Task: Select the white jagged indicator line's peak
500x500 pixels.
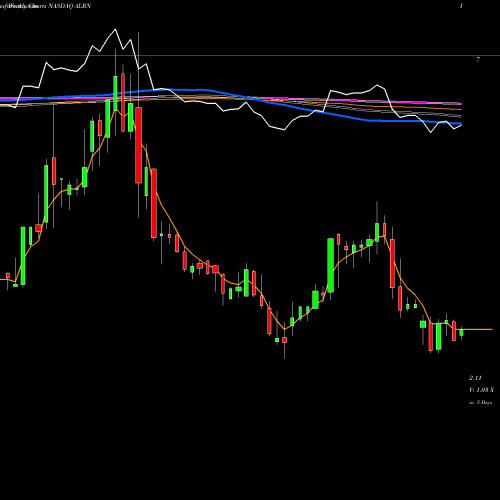Action: click(115, 30)
